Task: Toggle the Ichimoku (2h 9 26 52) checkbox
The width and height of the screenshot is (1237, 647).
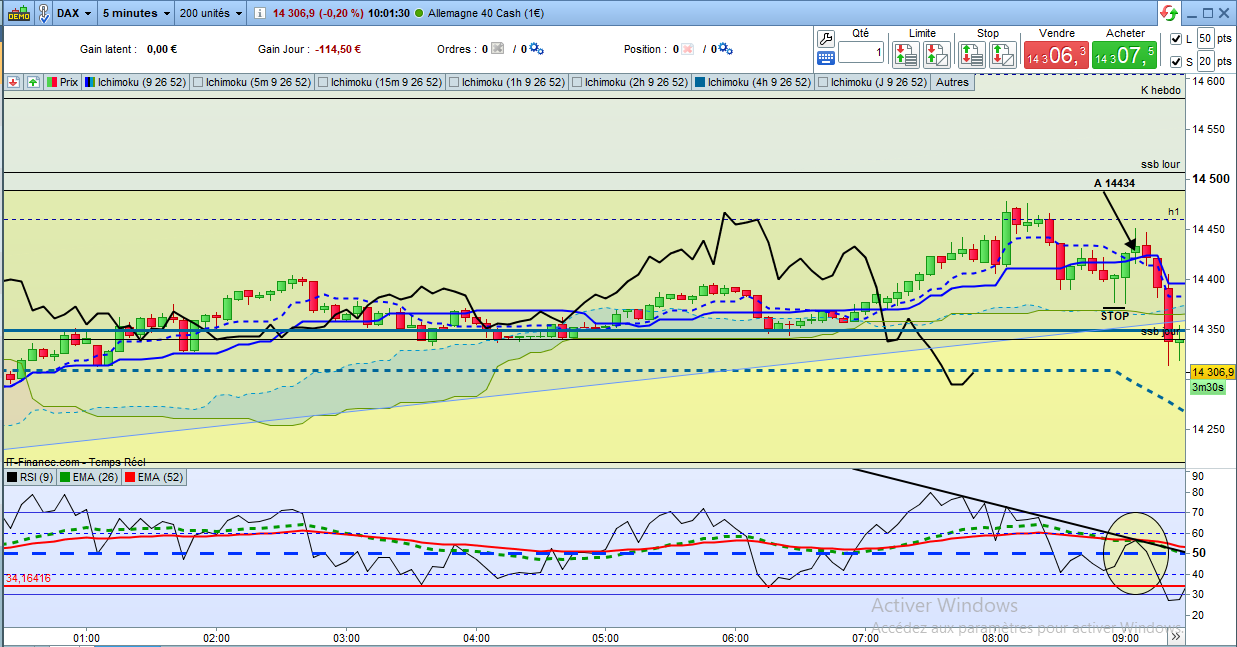Action: 576,82
